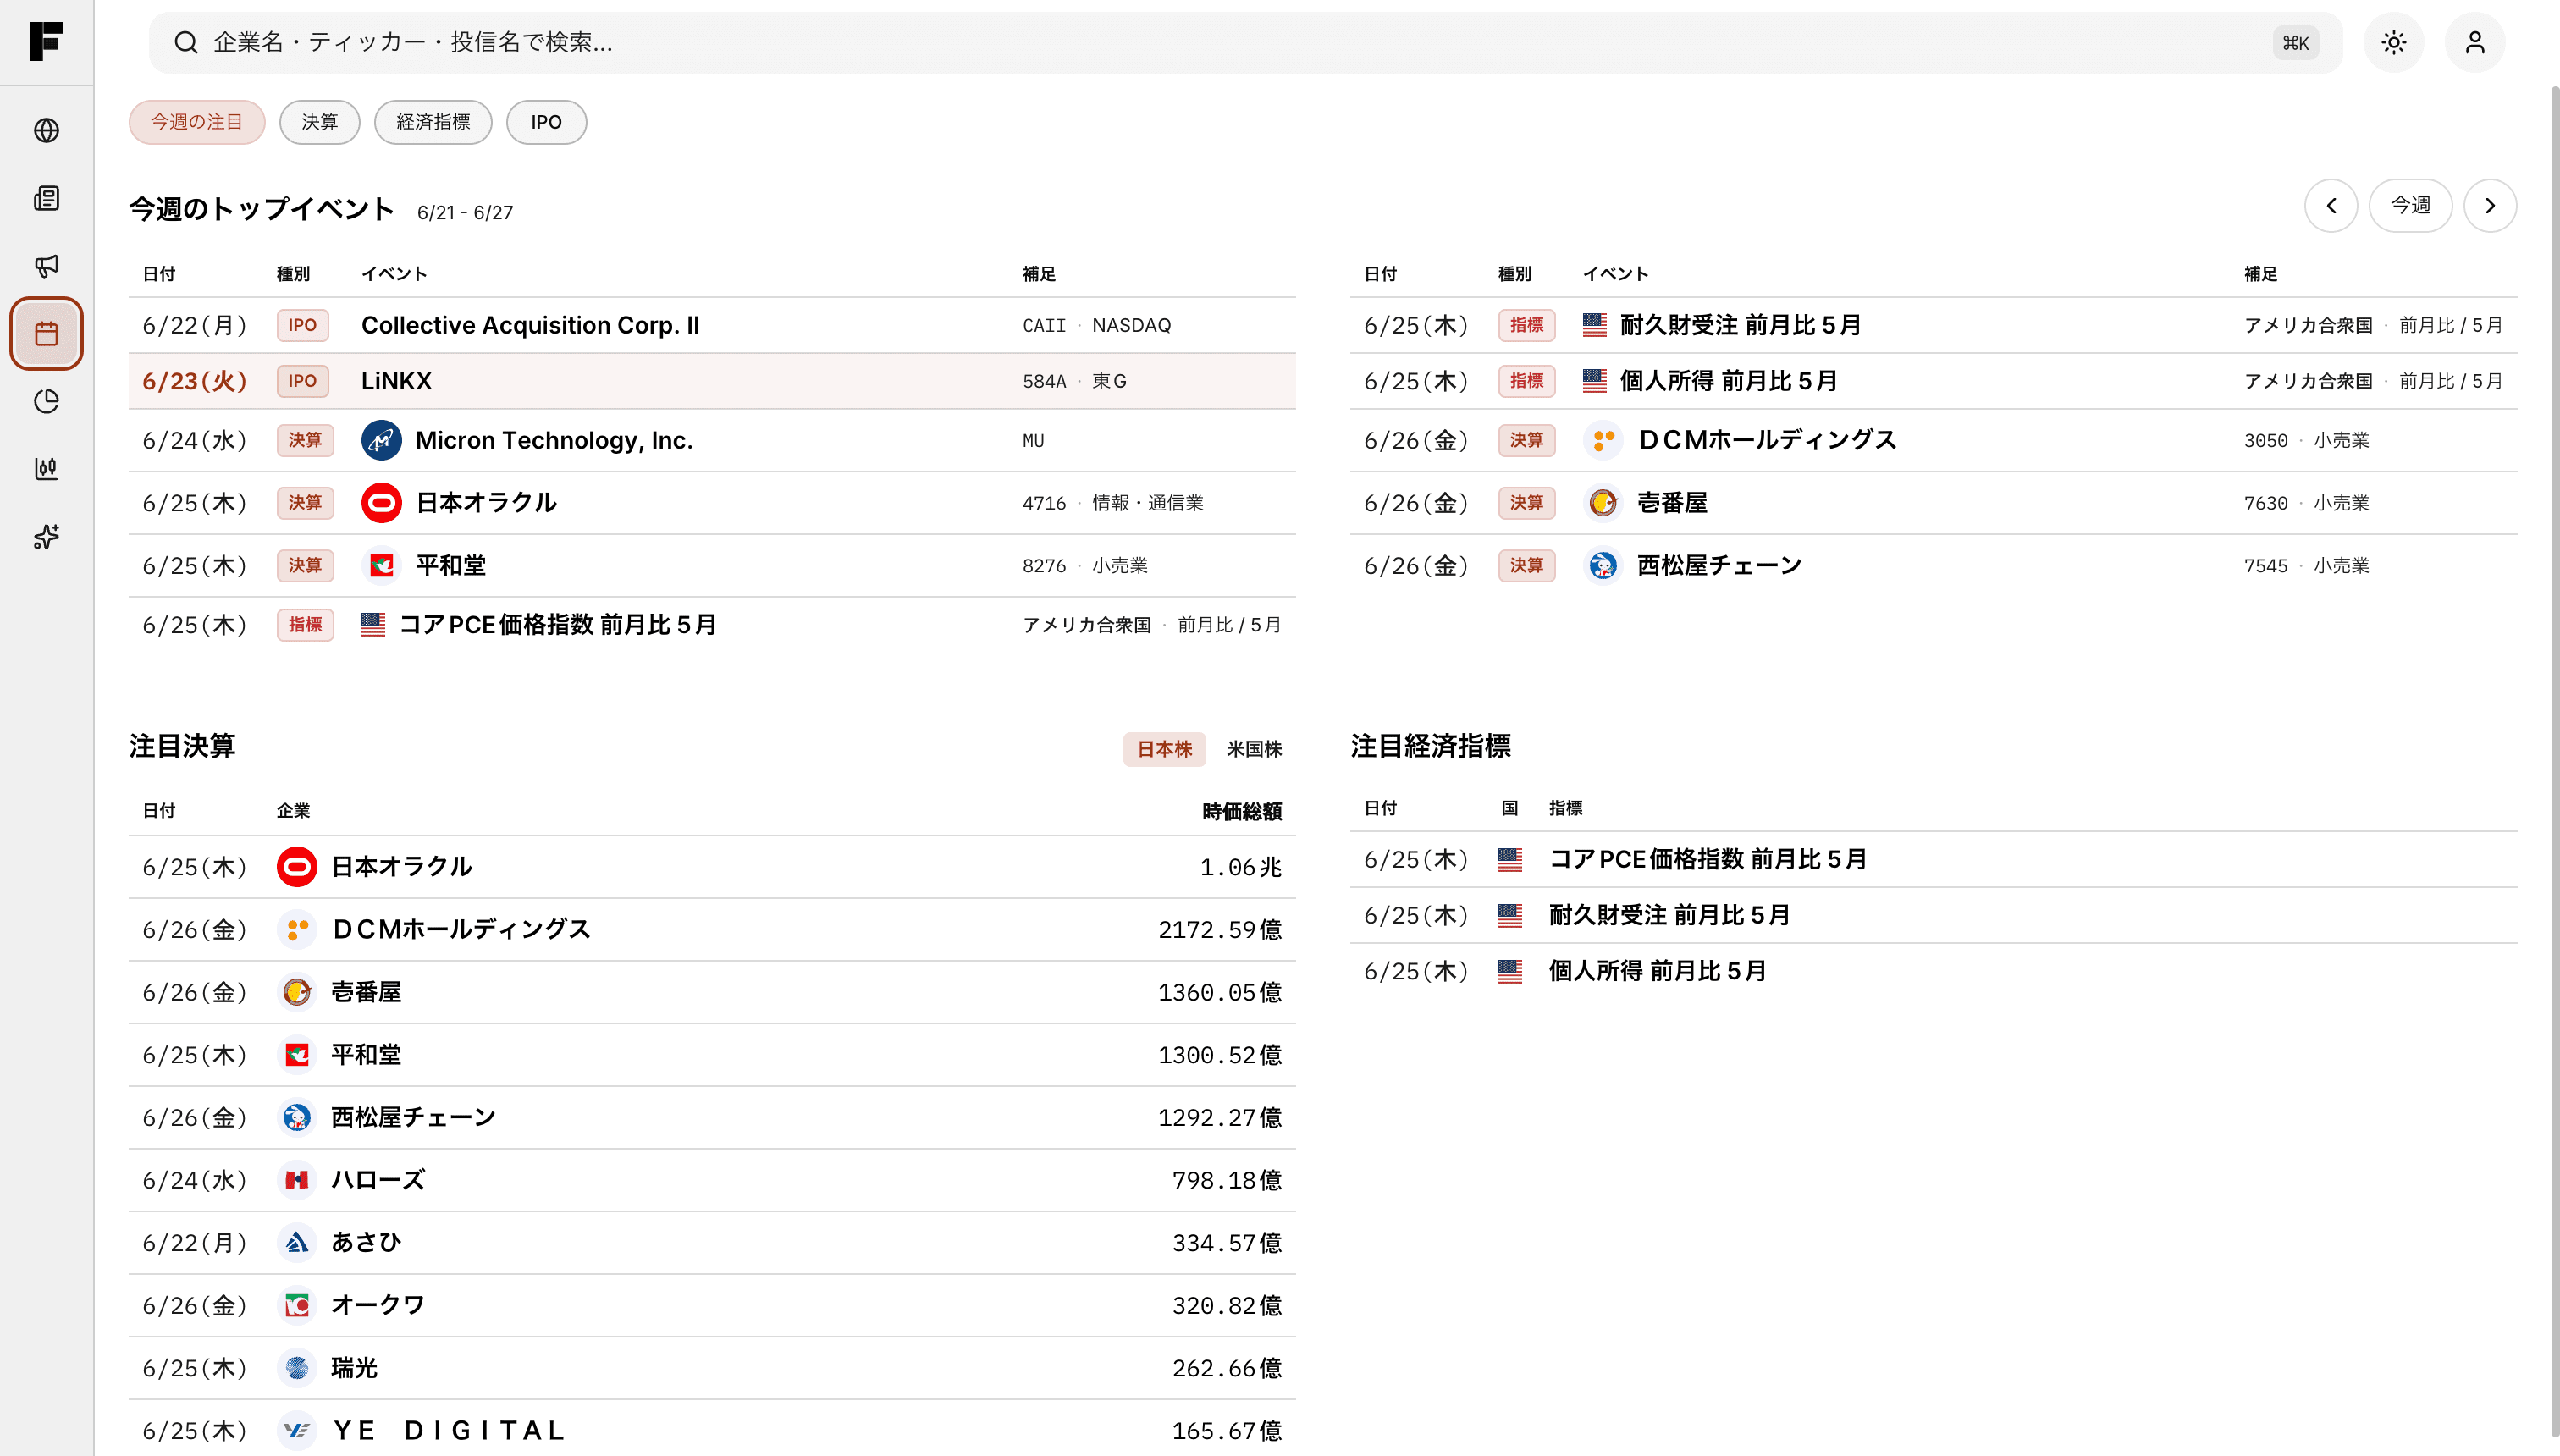
Task: Open 耐久財受注 前月比 5月 in 注目経済指標
Action: (1933, 916)
